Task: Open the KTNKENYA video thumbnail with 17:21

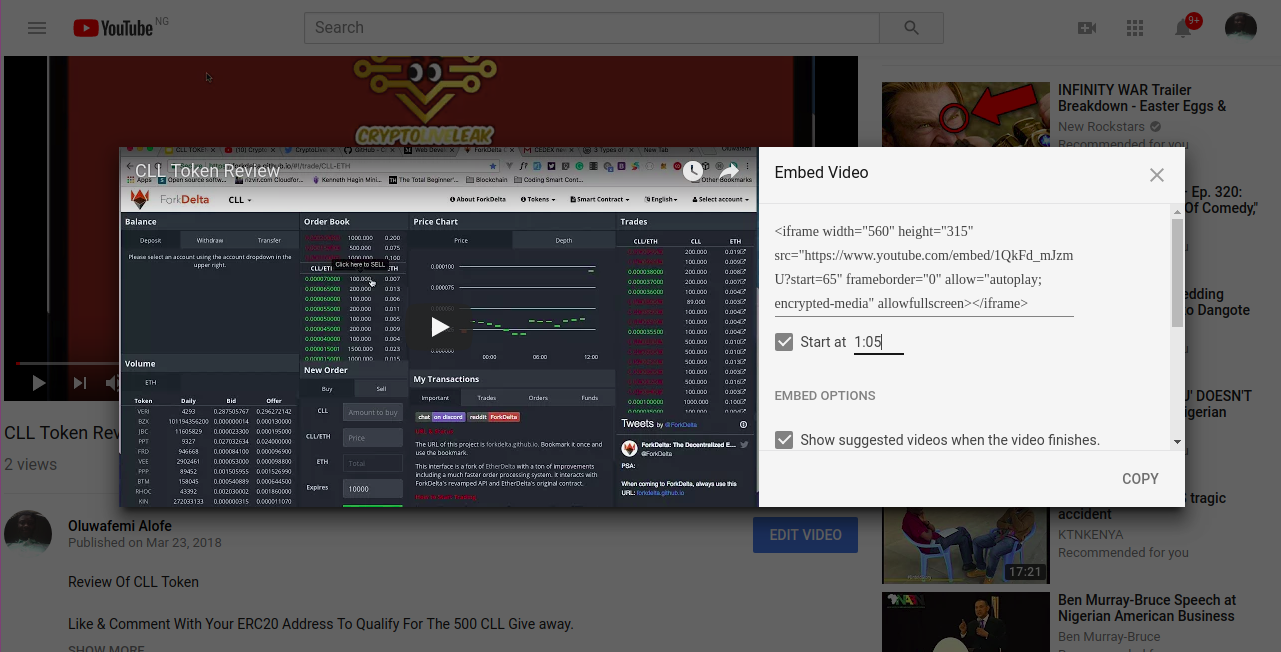Action: (966, 546)
